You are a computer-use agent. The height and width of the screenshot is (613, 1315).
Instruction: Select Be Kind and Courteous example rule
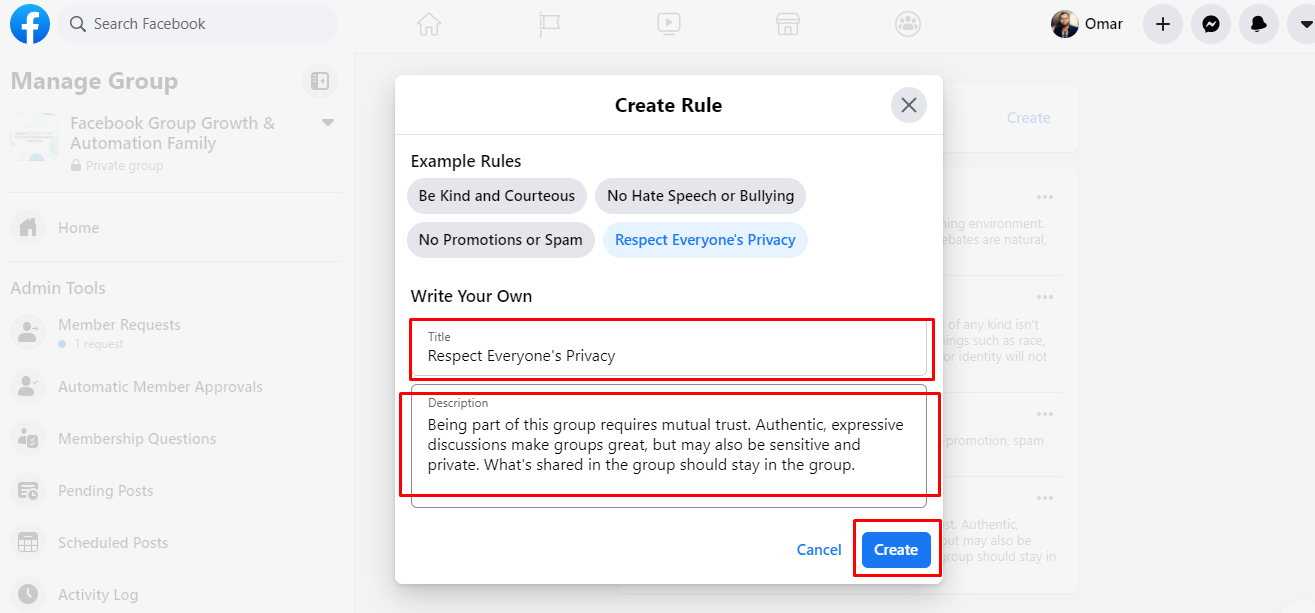497,196
